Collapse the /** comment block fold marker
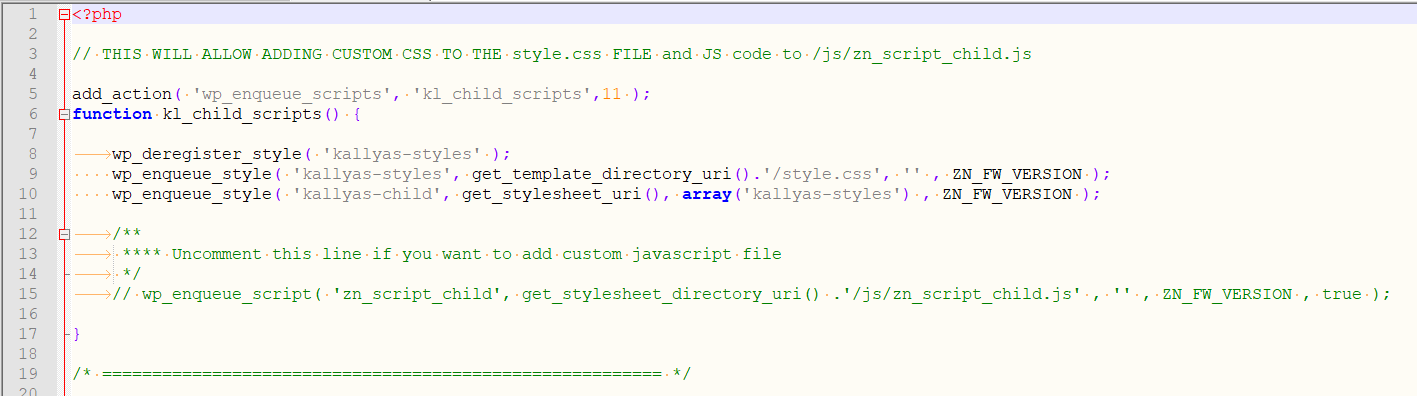The height and width of the screenshot is (396, 1417). 65,235
